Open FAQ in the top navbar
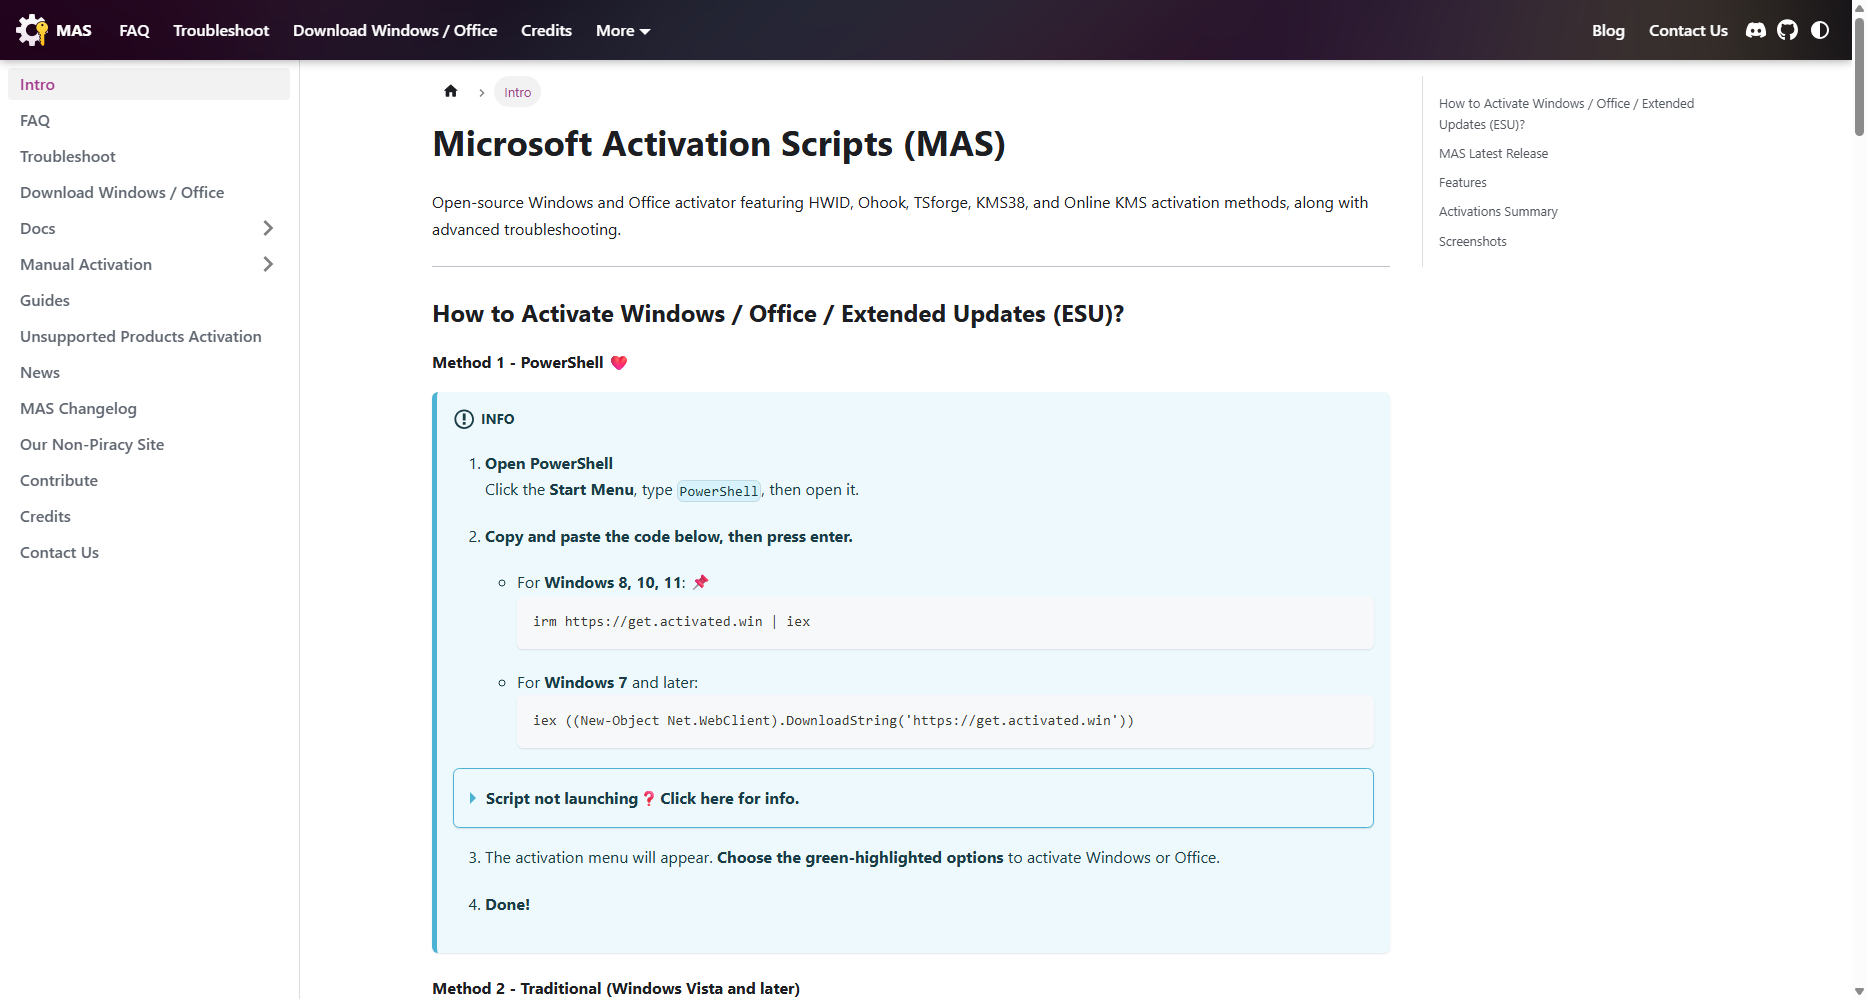Viewport: 1867px width, 999px height. click(x=134, y=30)
